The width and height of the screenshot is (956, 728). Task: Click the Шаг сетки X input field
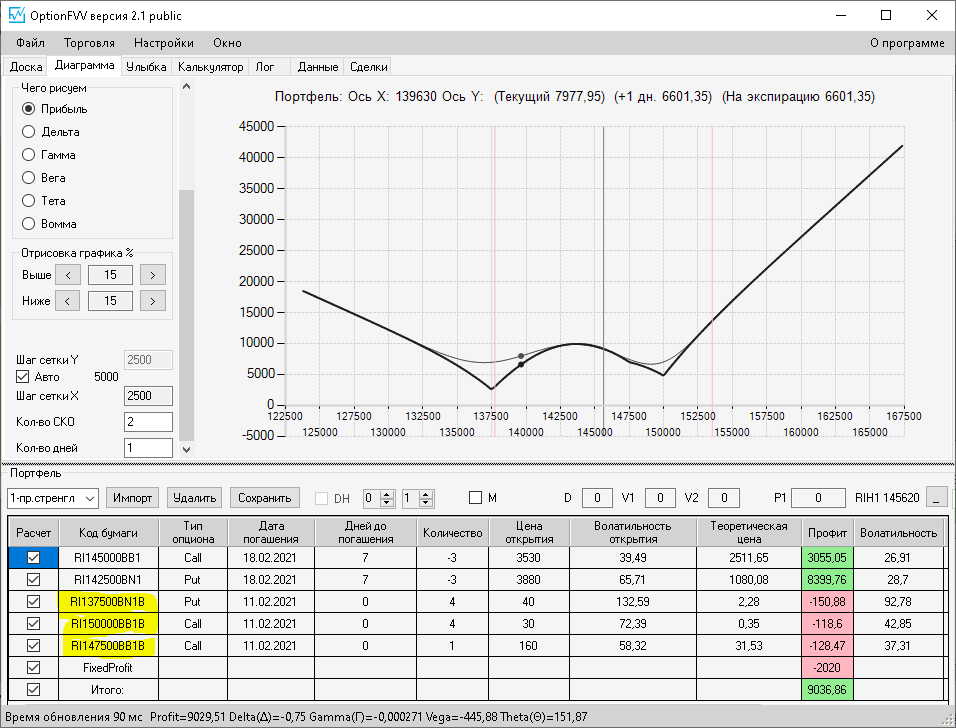point(148,396)
